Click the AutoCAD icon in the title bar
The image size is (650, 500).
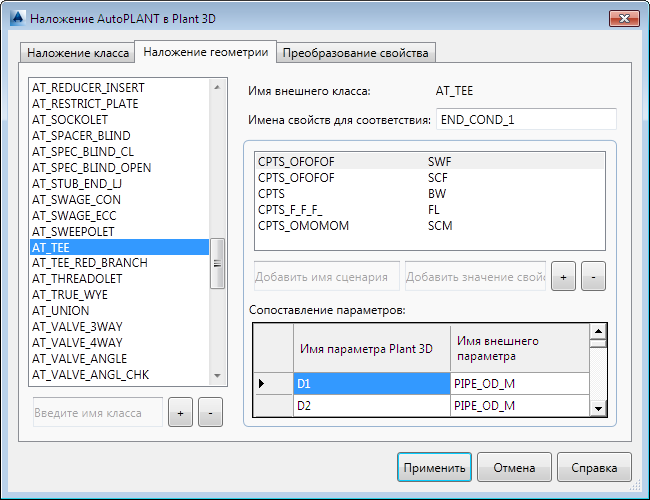tap(18, 18)
